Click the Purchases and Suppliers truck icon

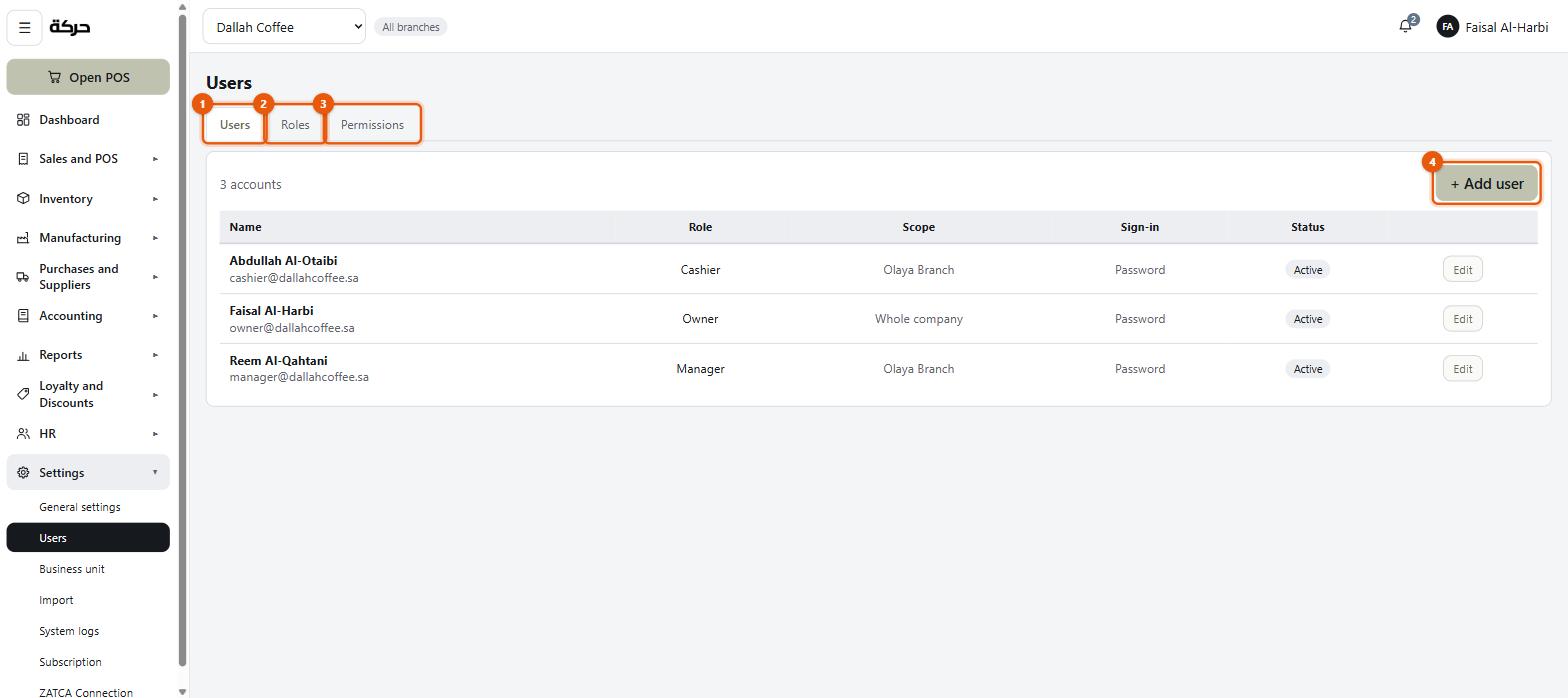point(23,277)
